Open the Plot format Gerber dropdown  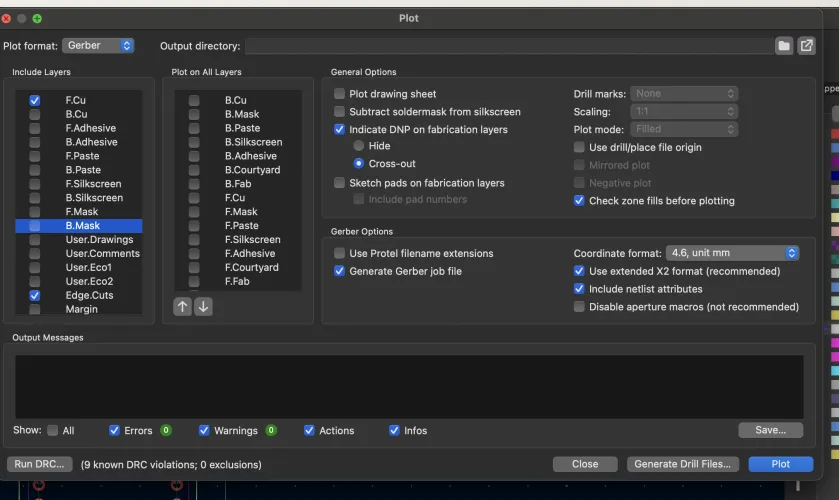98,46
